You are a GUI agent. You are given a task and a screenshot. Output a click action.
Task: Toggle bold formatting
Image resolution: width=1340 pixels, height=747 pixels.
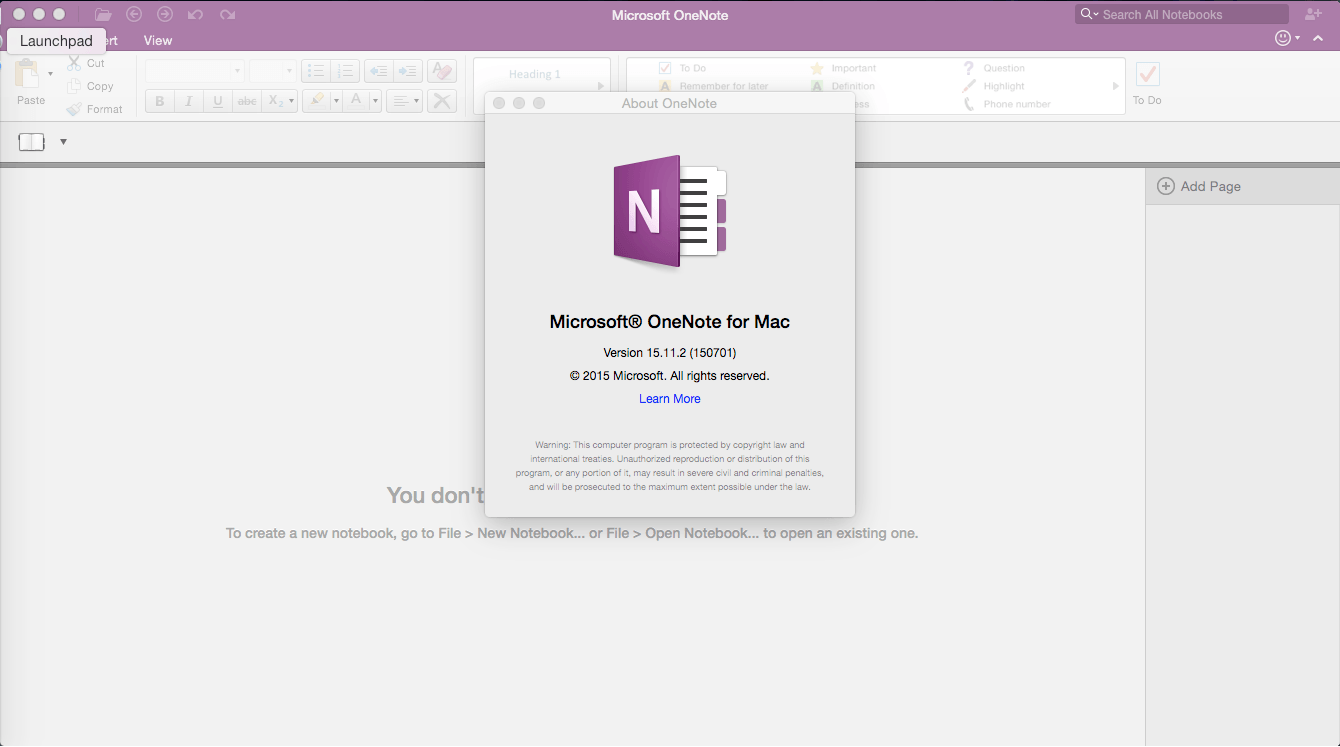pyautogui.click(x=160, y=101)
